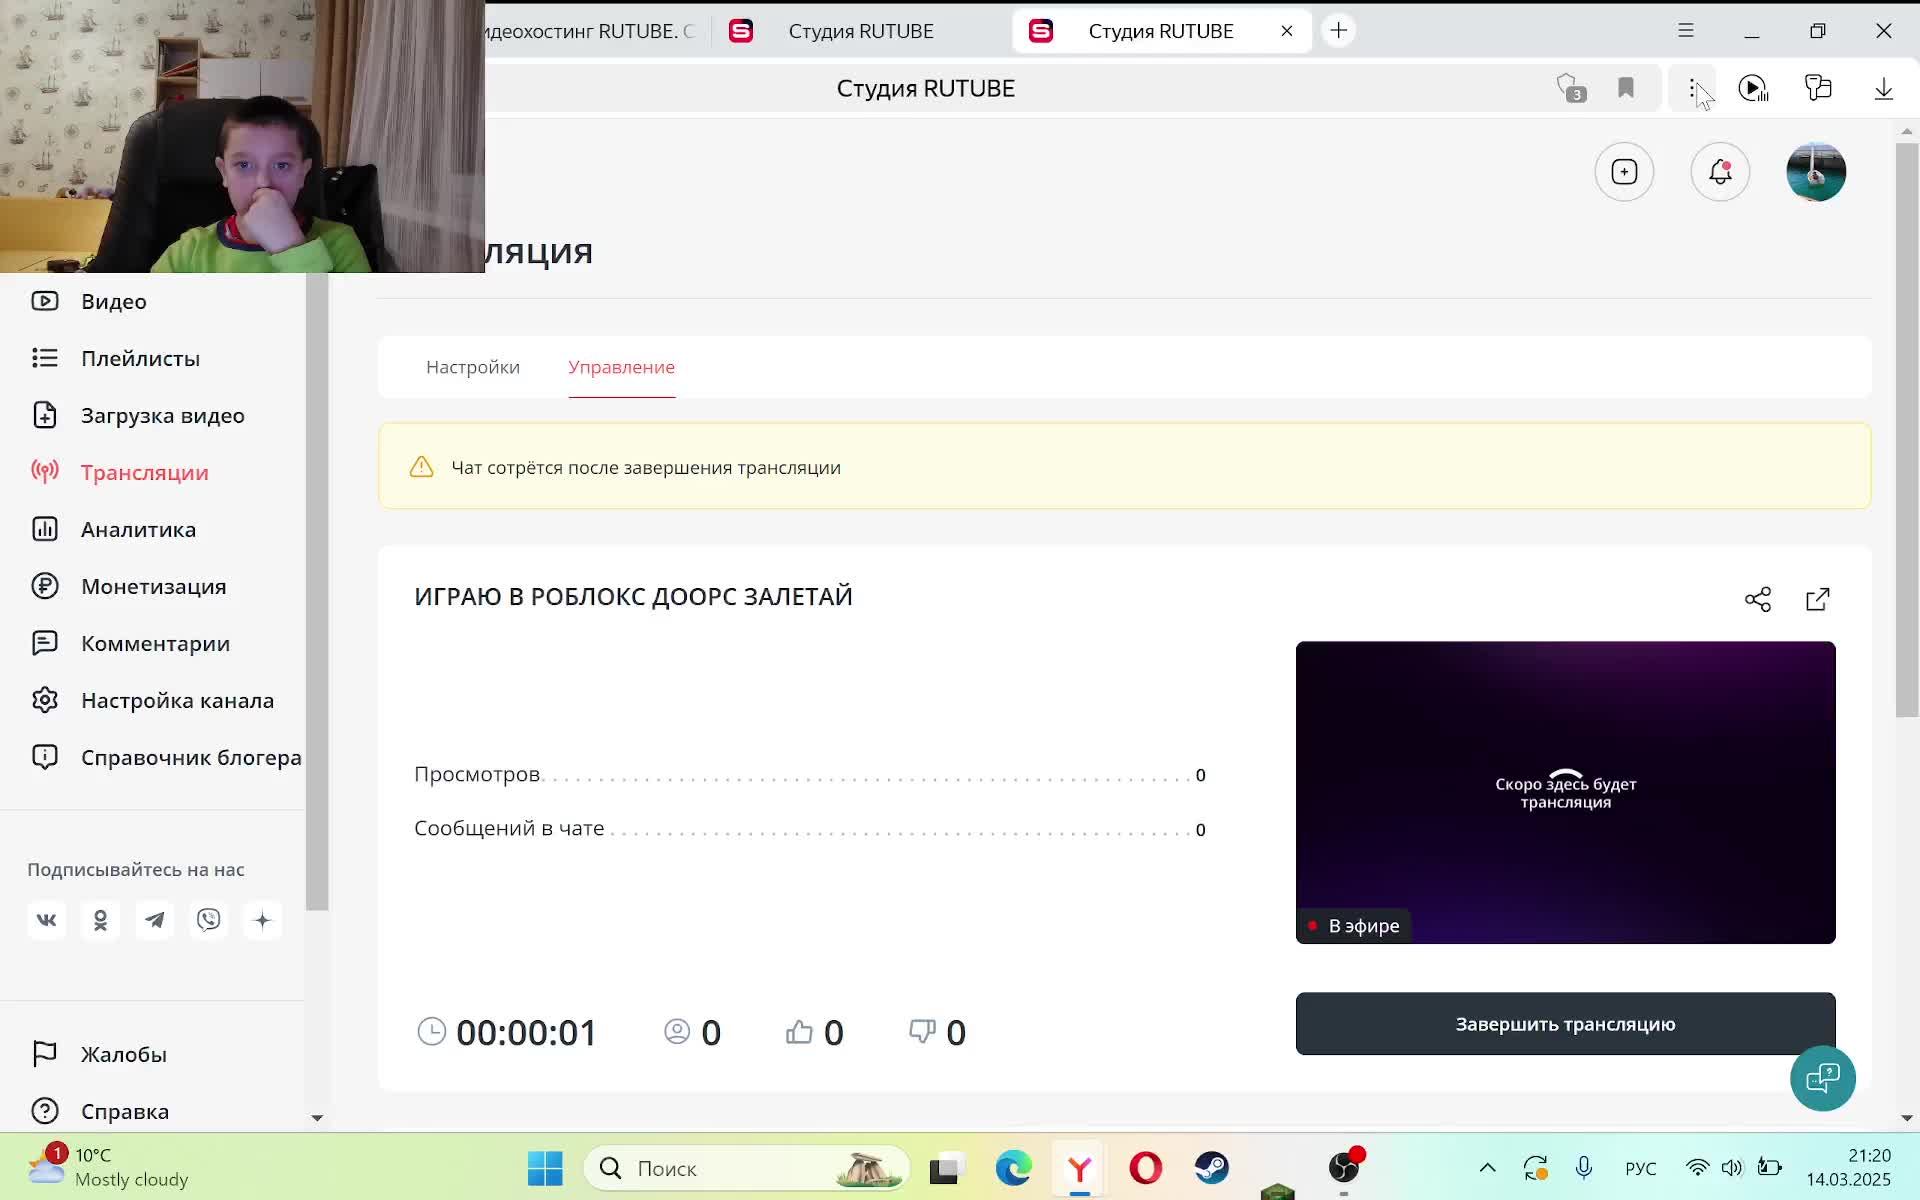Click the tray microphone icon
1920x1200 pixels.
pos(1584,1168)
